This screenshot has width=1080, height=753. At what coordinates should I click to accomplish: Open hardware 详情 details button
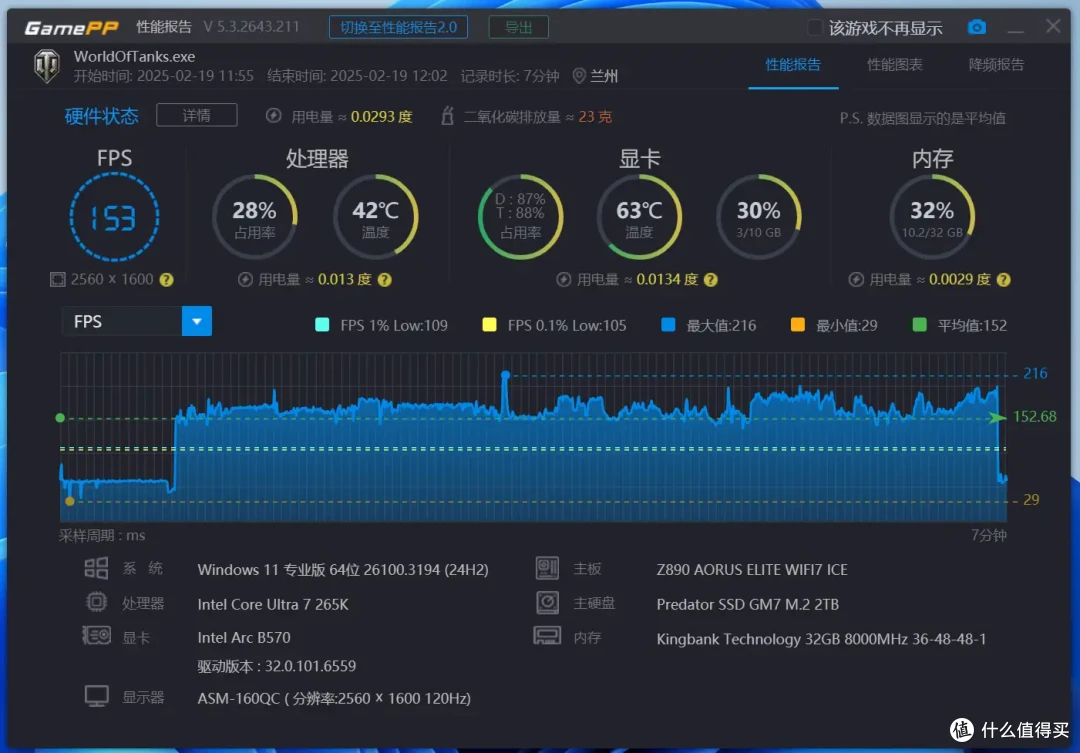click(197, 115)
